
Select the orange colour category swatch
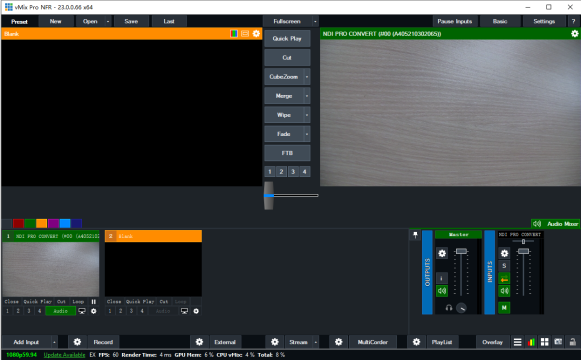pos(42,223)
